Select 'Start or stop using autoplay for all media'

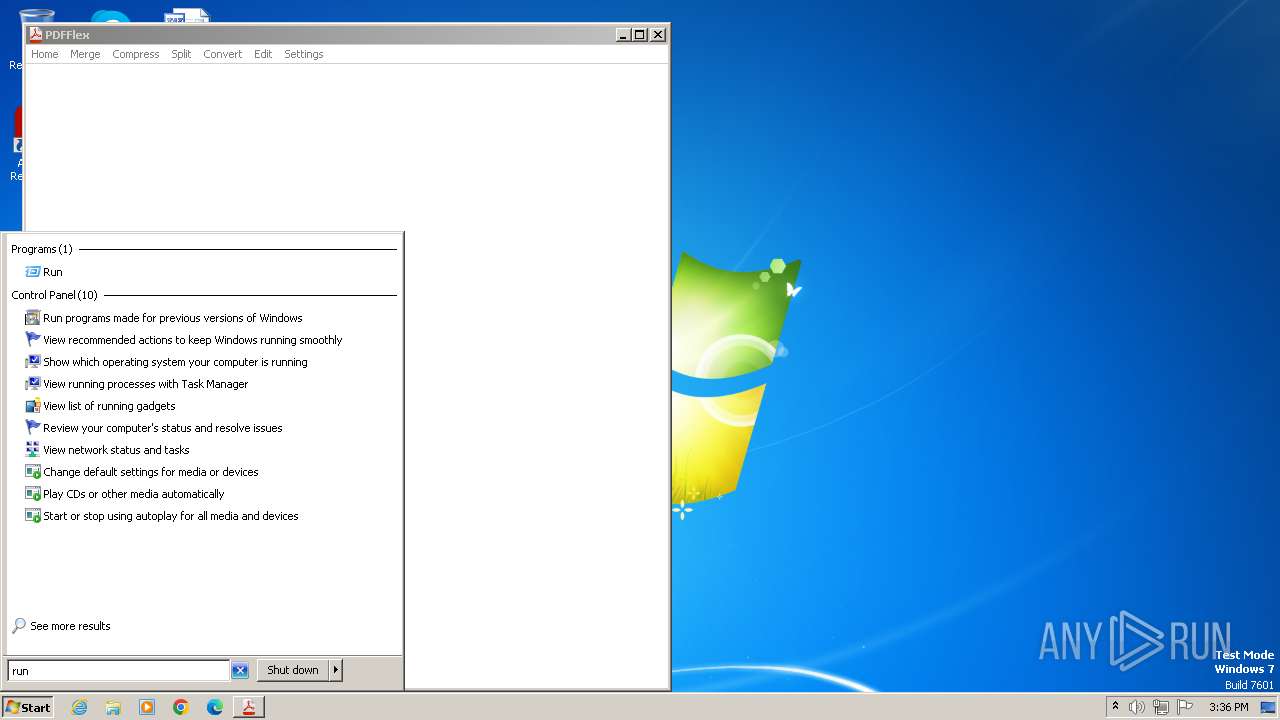[171, 516]
